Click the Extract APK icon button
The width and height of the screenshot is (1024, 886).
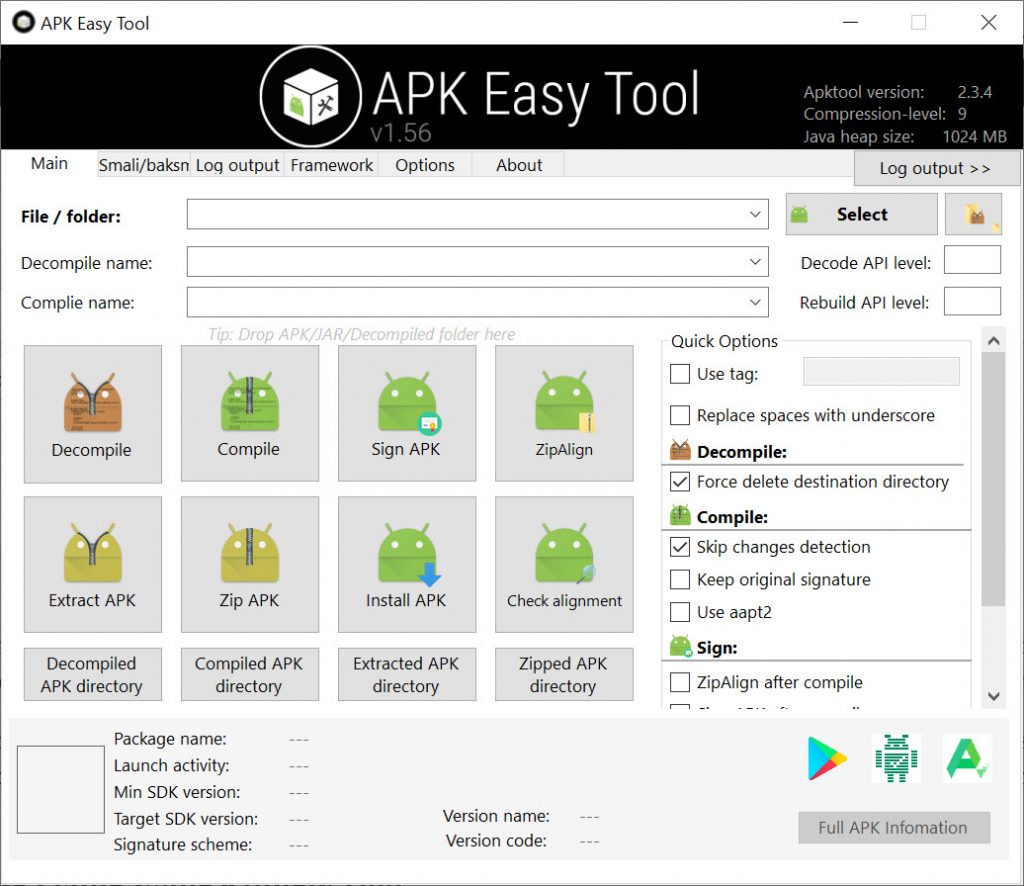(93, 565)
